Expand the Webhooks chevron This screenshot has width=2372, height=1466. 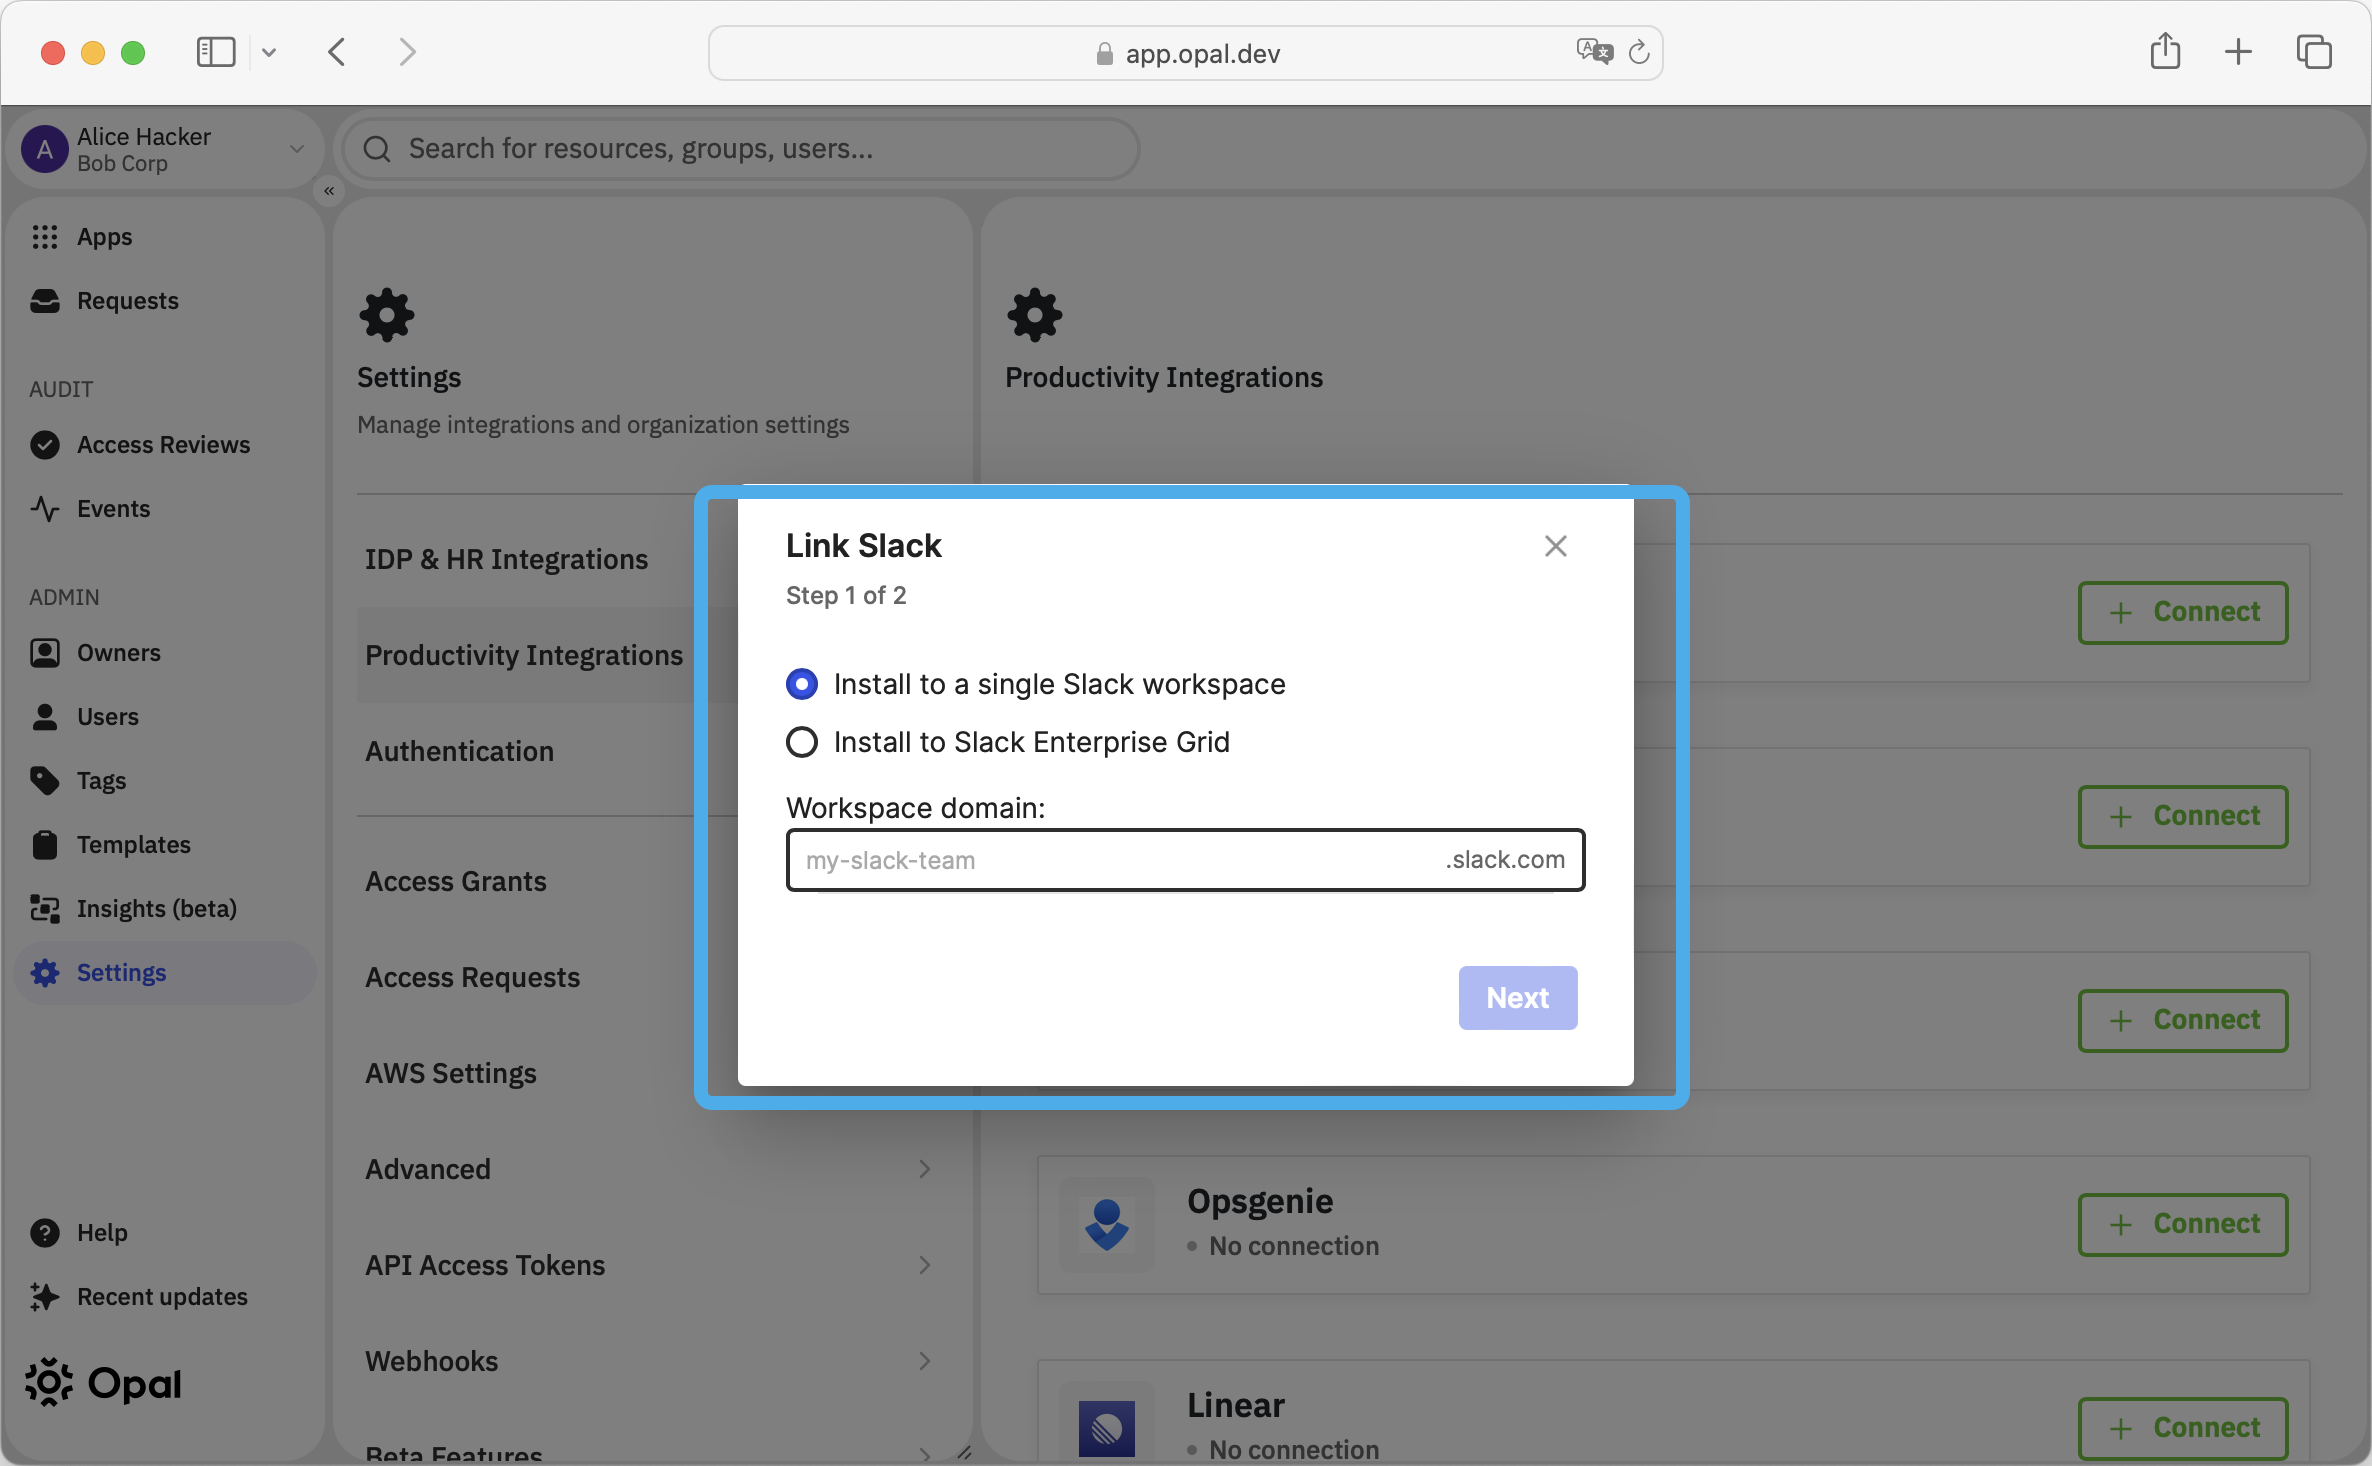(x=925, y=1362)
